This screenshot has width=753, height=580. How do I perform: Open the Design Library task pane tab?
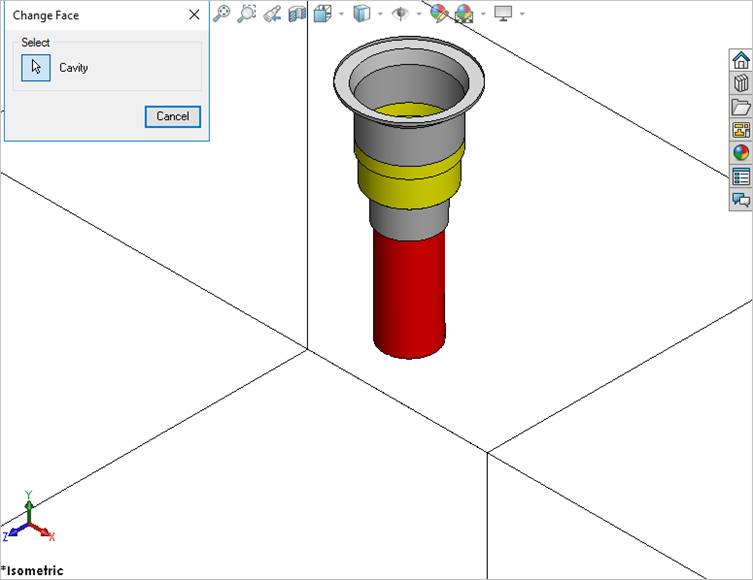pos(741,84)
